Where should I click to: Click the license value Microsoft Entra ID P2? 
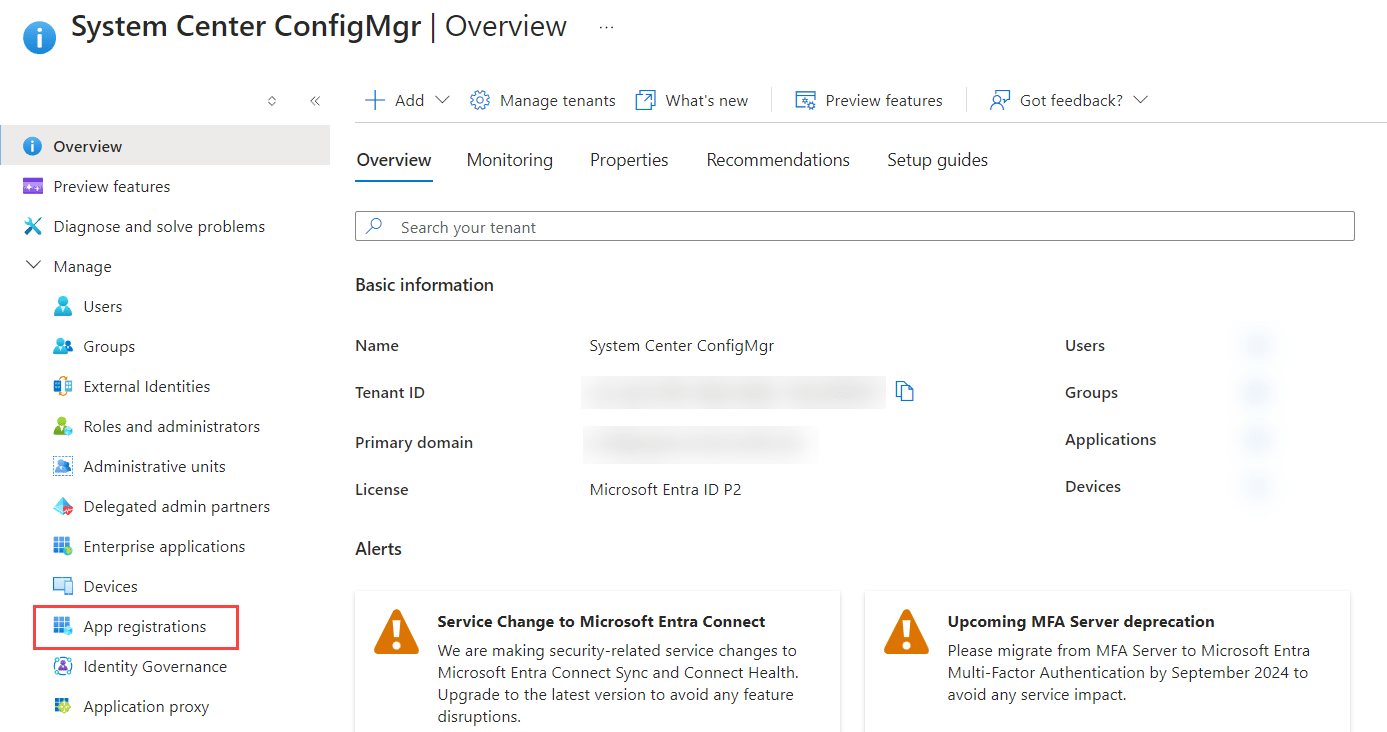[x=666, y=490]
